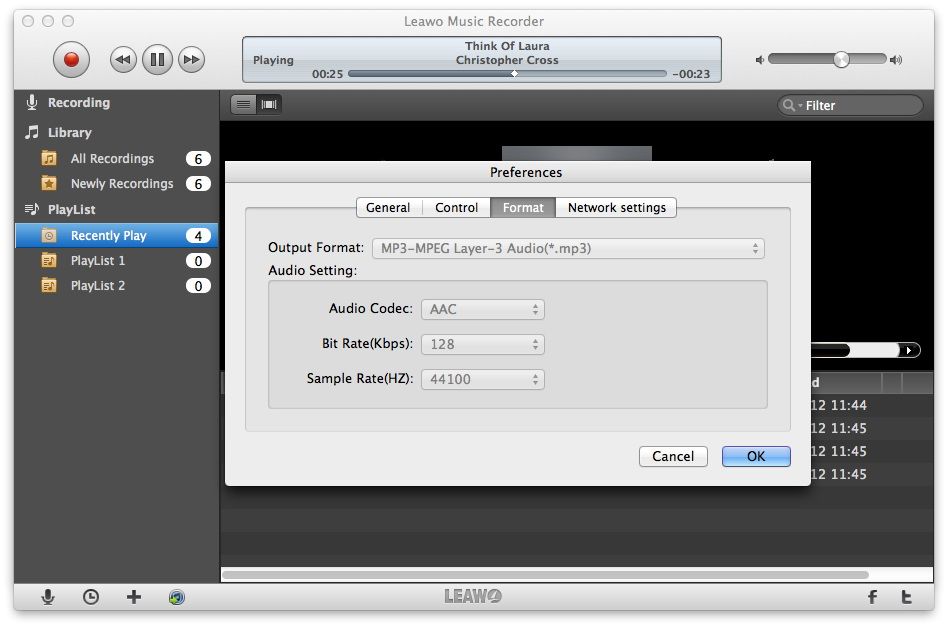Cancel the Preferences dialog
948x630 pixels.
[x=673, y=456]
